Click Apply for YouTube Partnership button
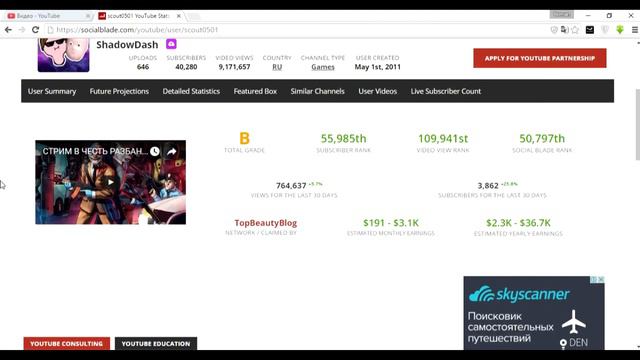Viewport: 640px width, 360px height. click(540, 58)
